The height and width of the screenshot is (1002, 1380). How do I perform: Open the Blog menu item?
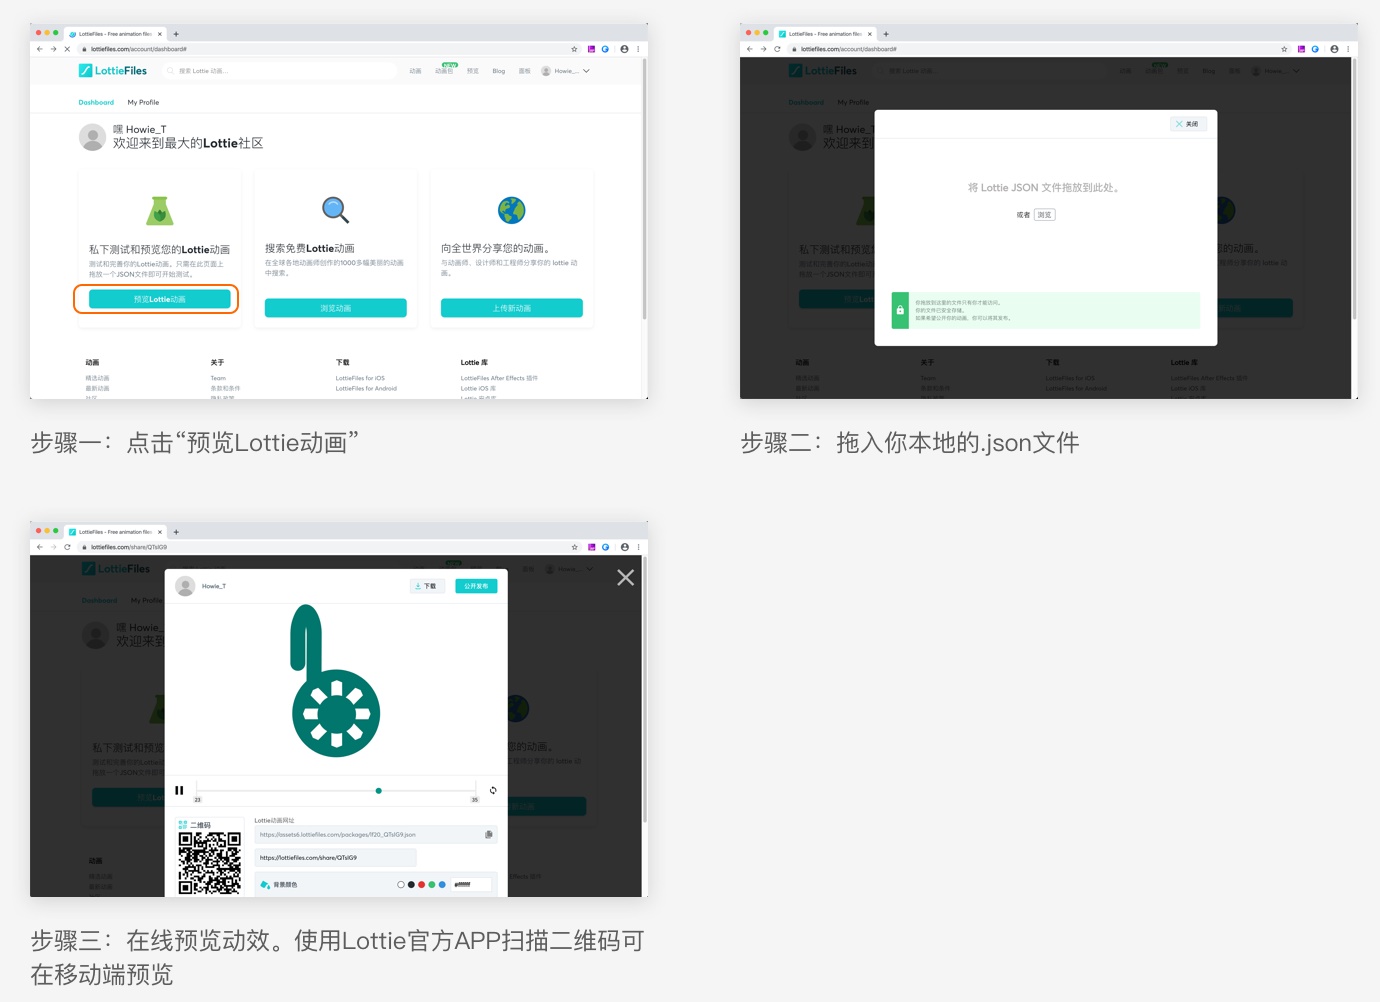coord(498,71)
